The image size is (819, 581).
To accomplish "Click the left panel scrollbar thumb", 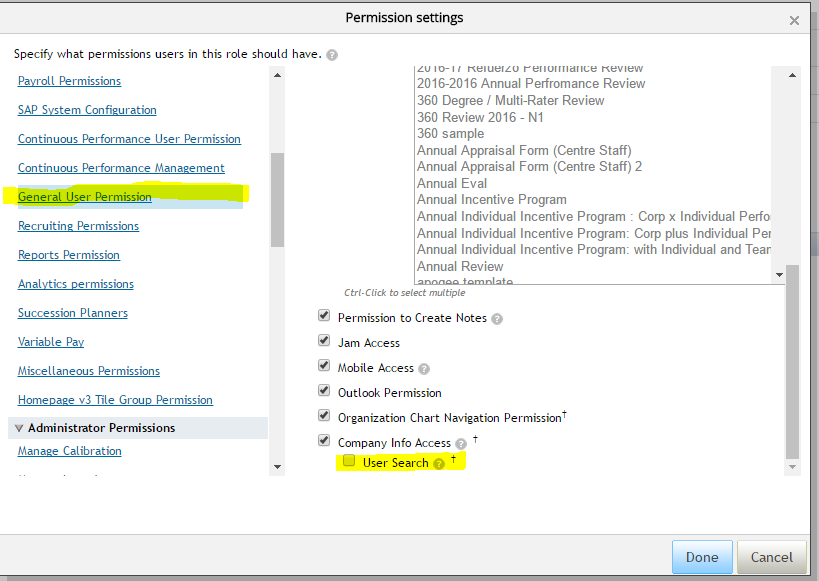I will point(277,200).
